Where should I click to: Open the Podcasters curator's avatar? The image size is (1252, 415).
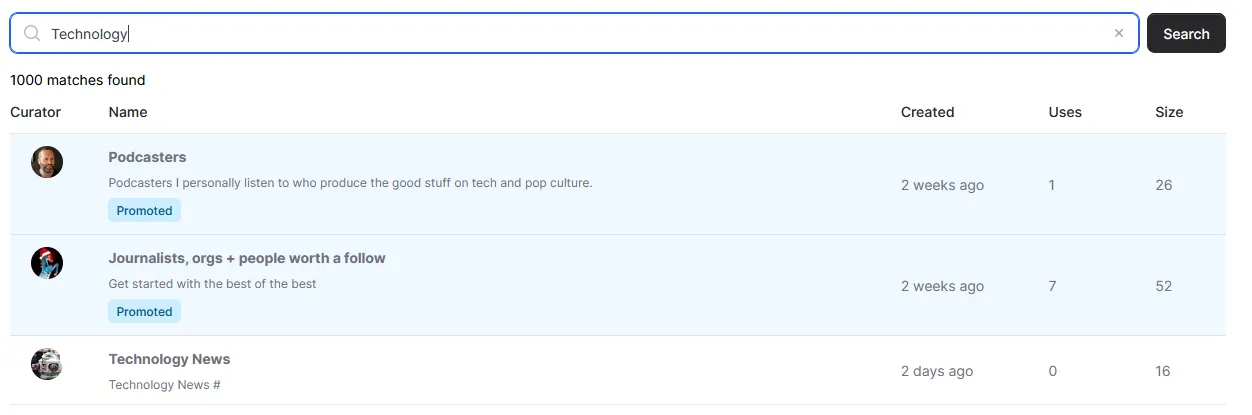pos(47,162)
